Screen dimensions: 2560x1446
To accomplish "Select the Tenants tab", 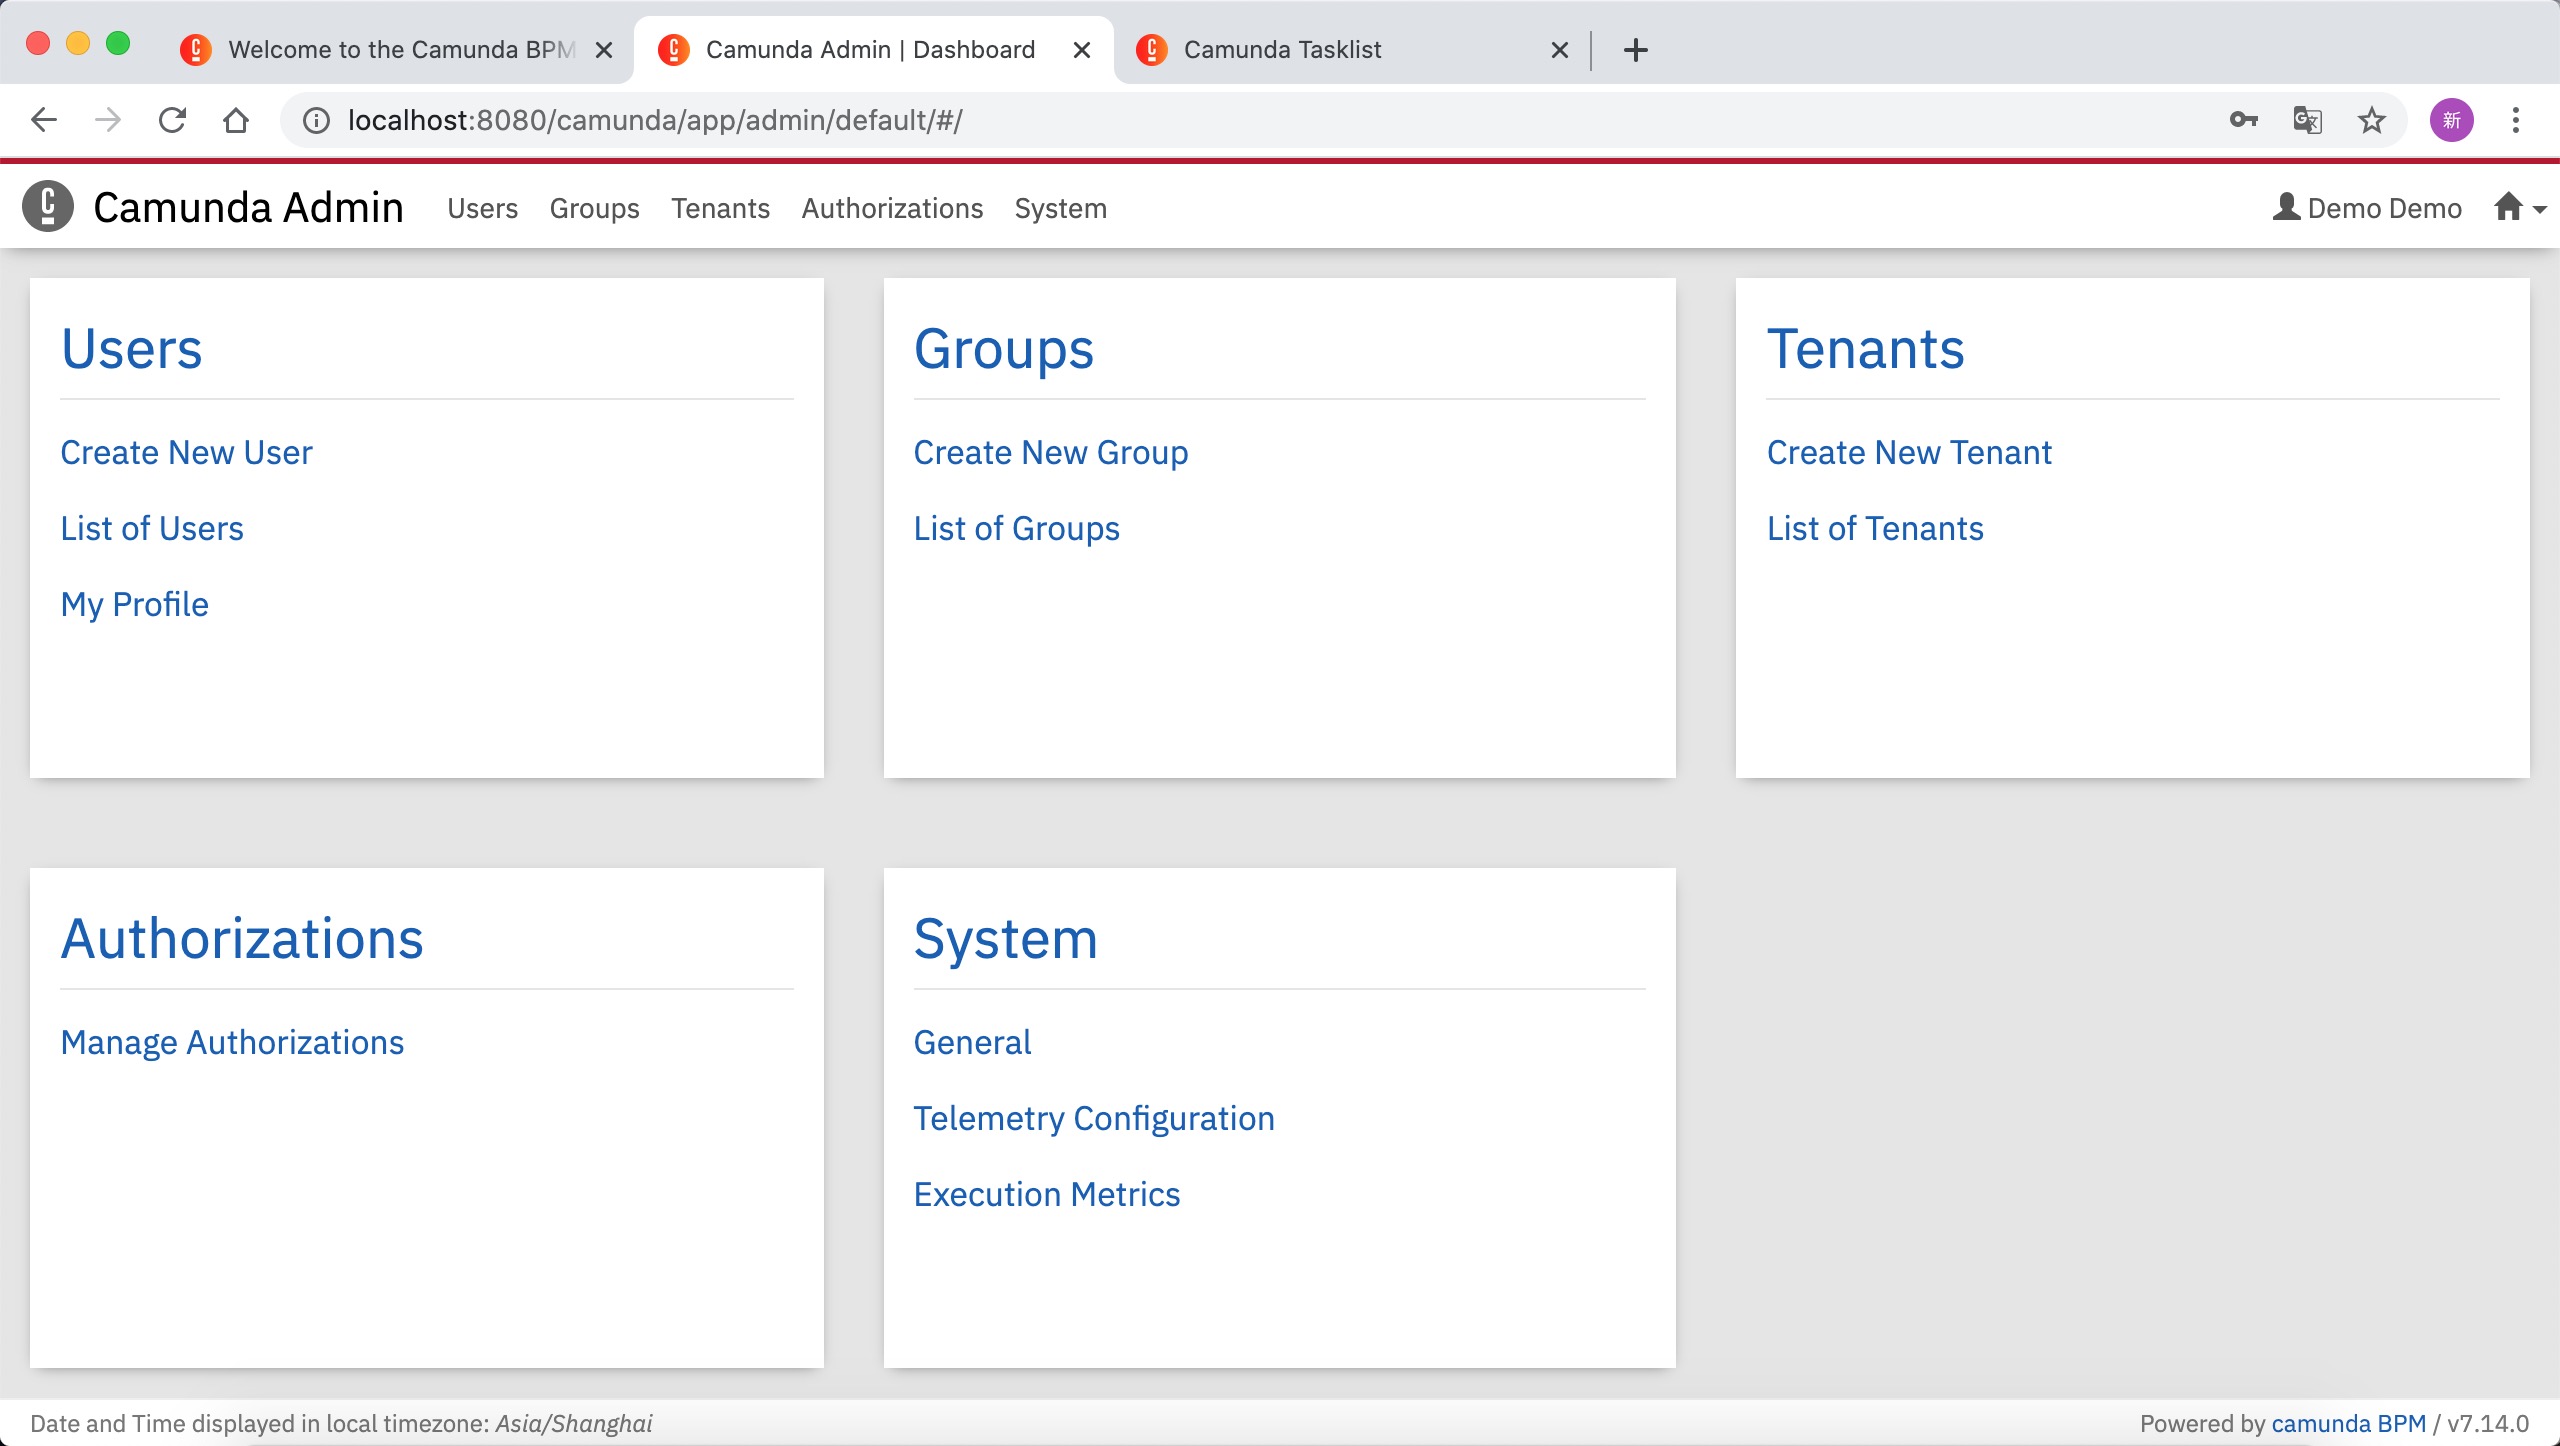I will (721, 209).
